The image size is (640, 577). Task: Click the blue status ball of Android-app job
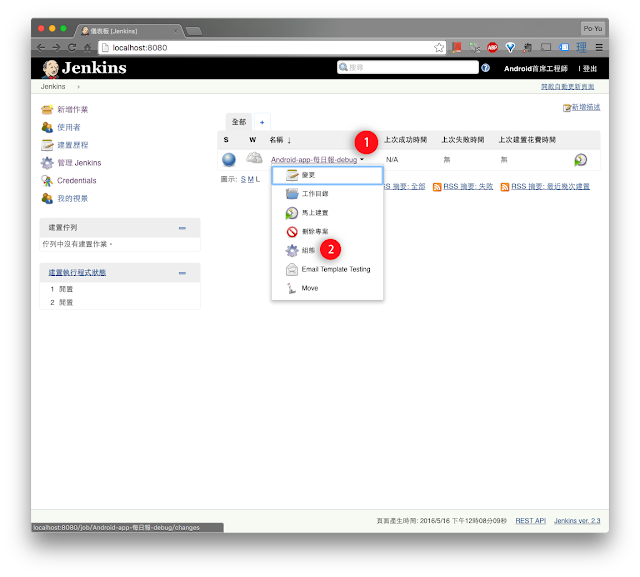[x=229, y=160]
